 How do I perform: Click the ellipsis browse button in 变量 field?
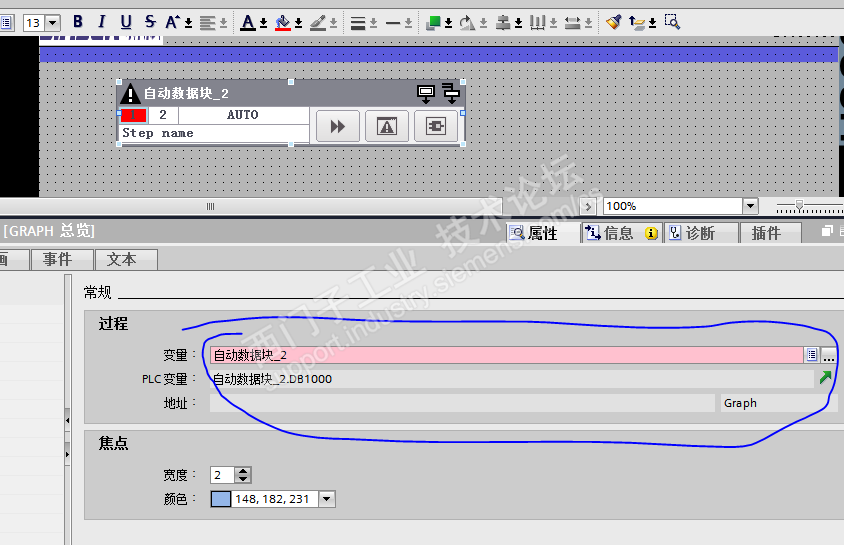pos(828,355)
